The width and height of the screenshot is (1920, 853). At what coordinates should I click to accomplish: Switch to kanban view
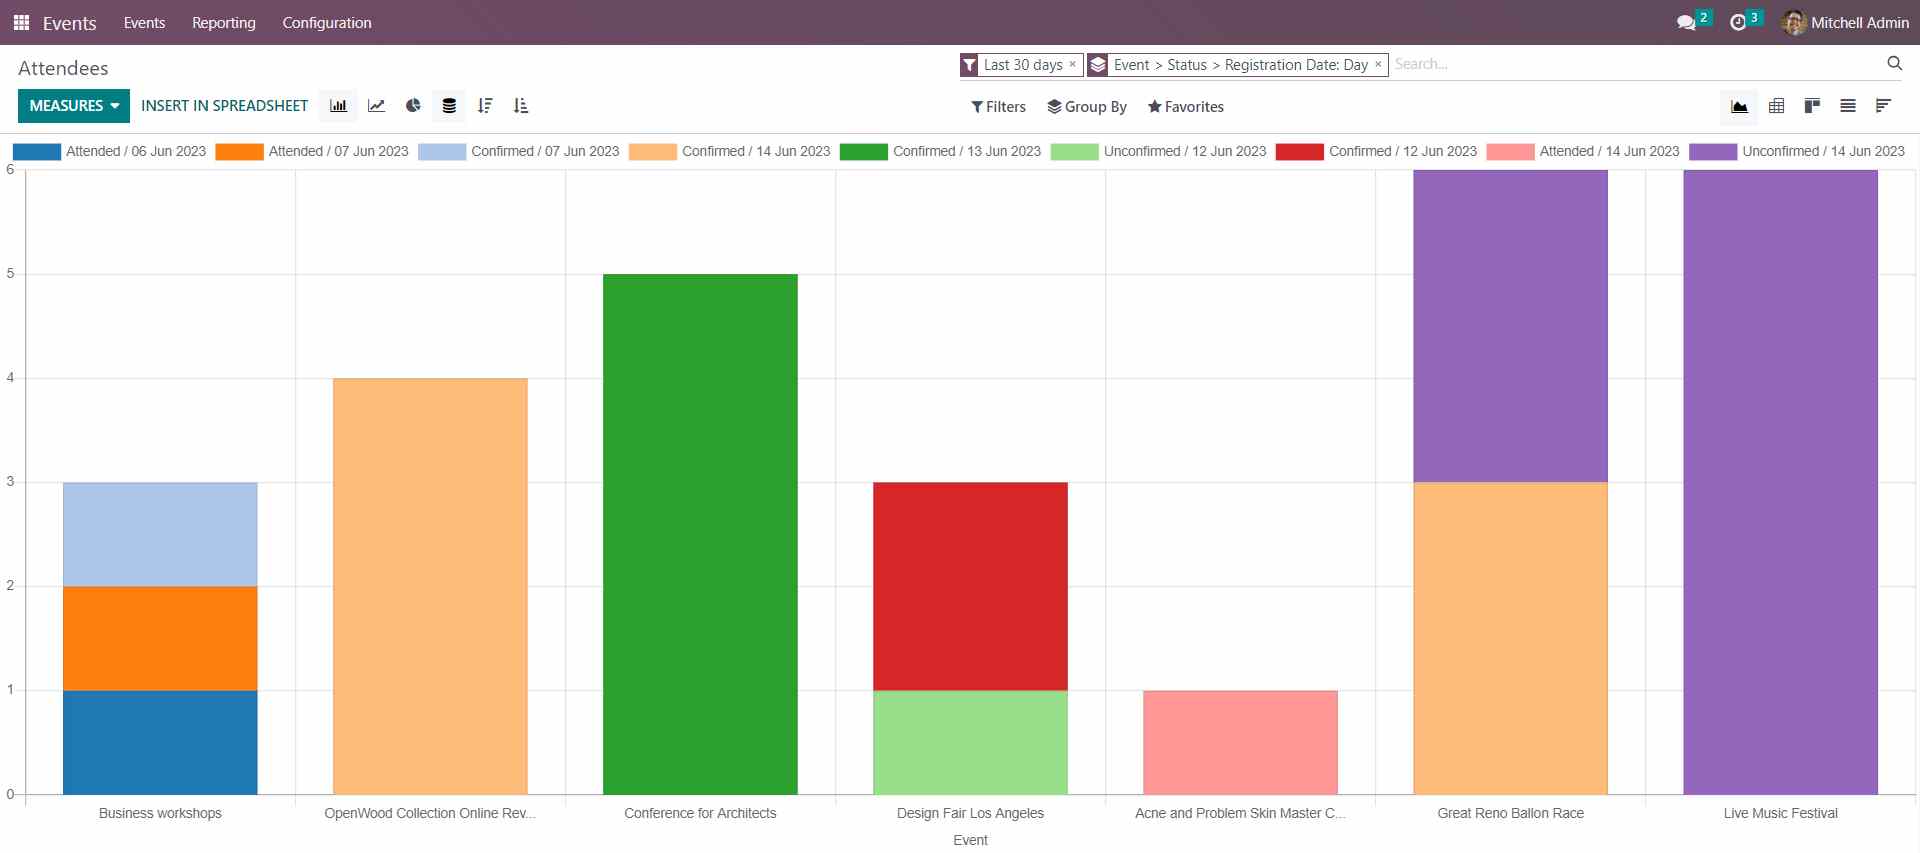tap(1812, 106)
